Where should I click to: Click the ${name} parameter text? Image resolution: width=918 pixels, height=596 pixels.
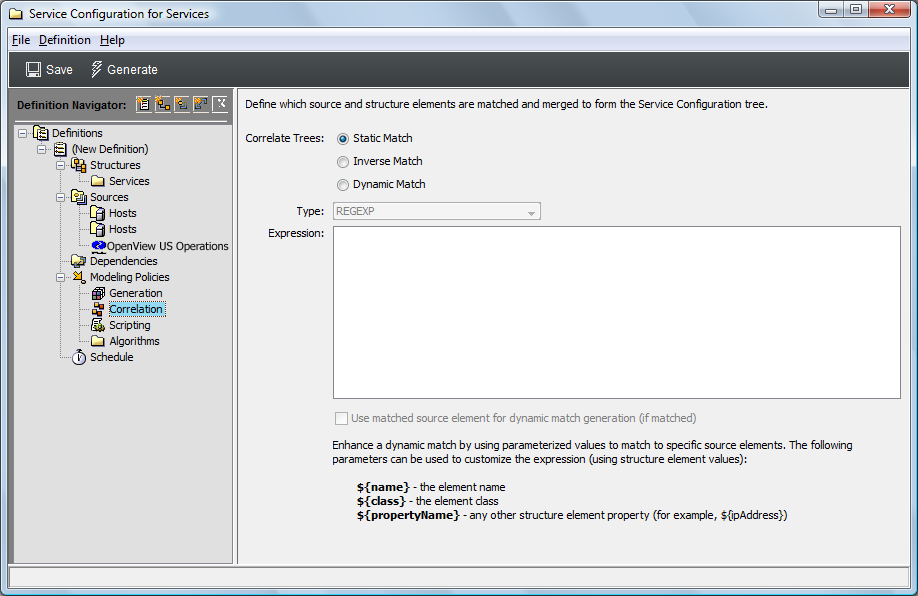click(x=383, y=487)
